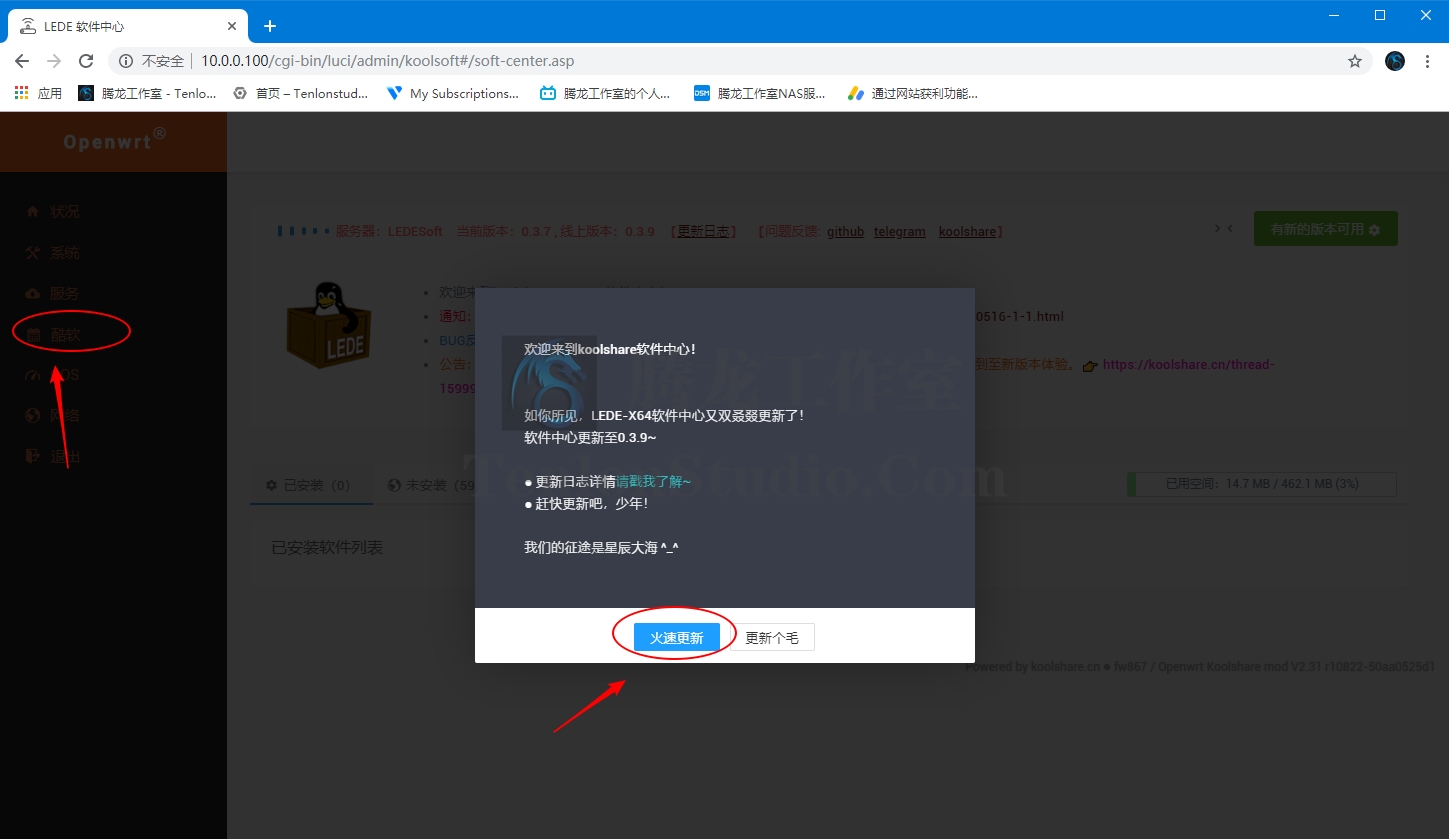Screen dimensions: 1449x839
Task: Open the https://koolshare.cn/thread- link
Action: coord(1188,365)
